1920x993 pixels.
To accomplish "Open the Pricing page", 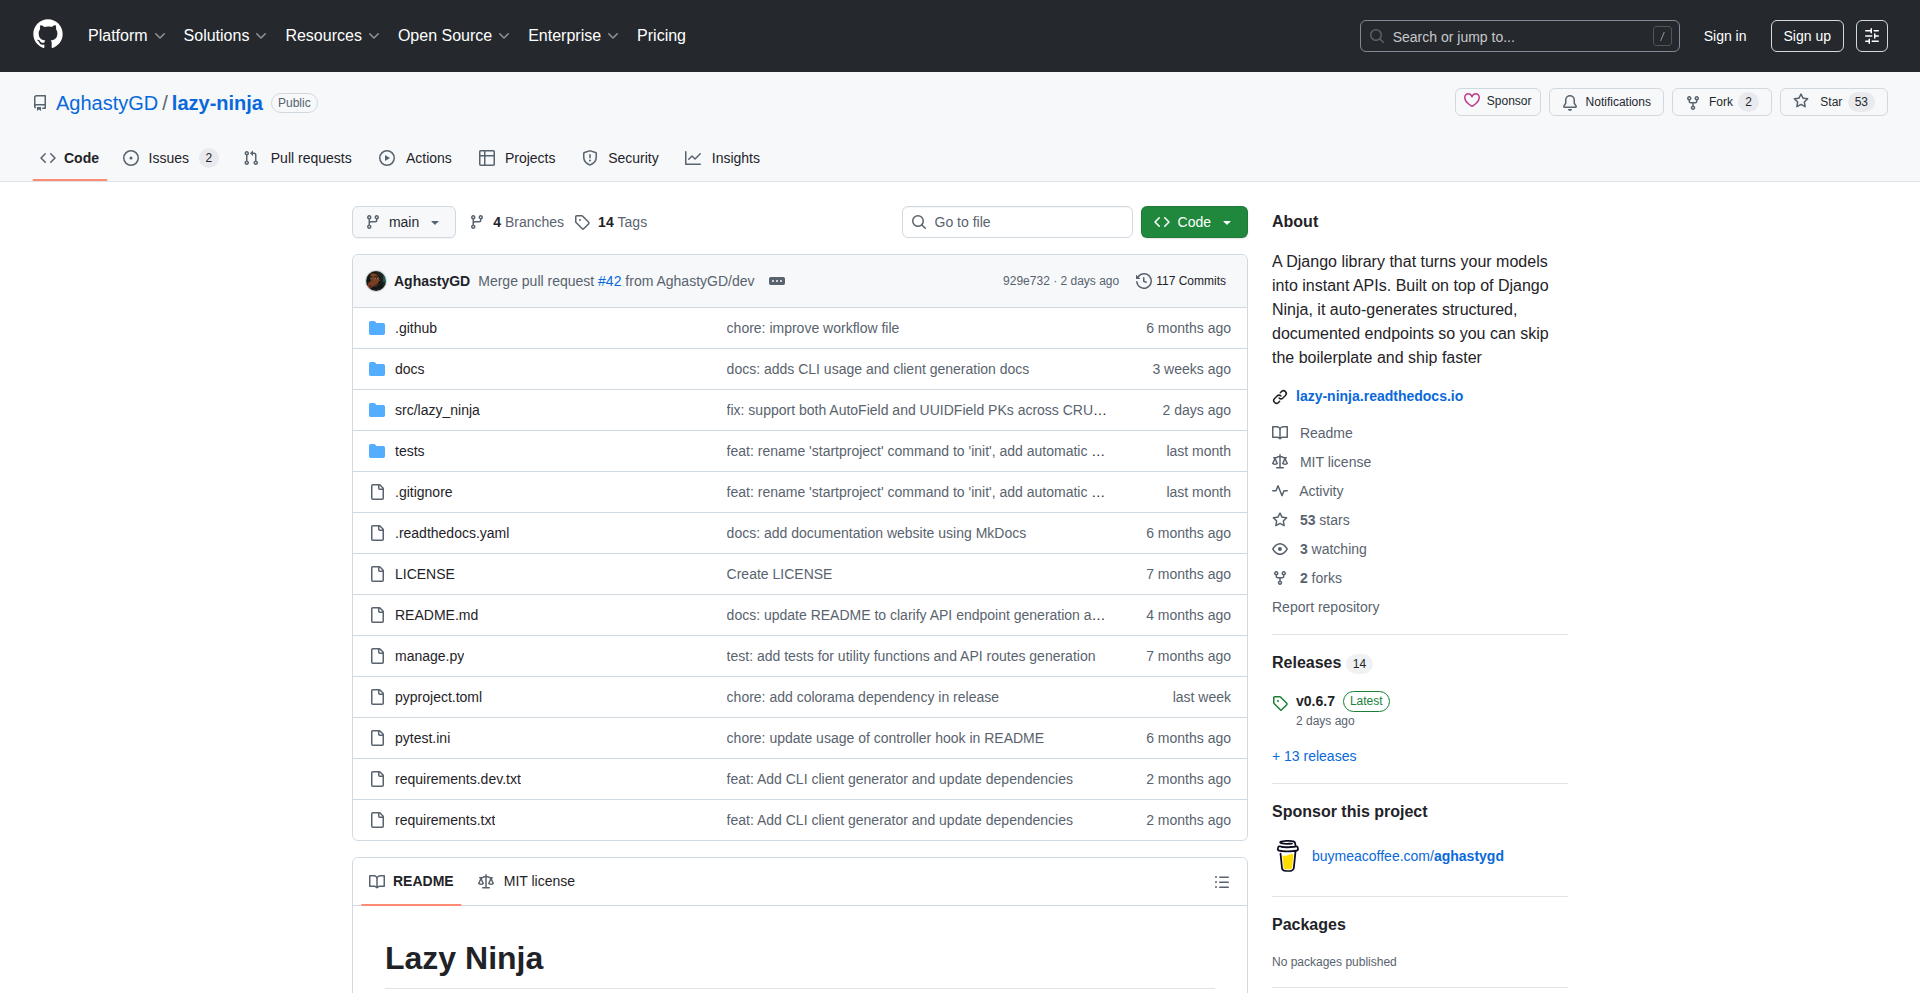I will coord(661,35).
